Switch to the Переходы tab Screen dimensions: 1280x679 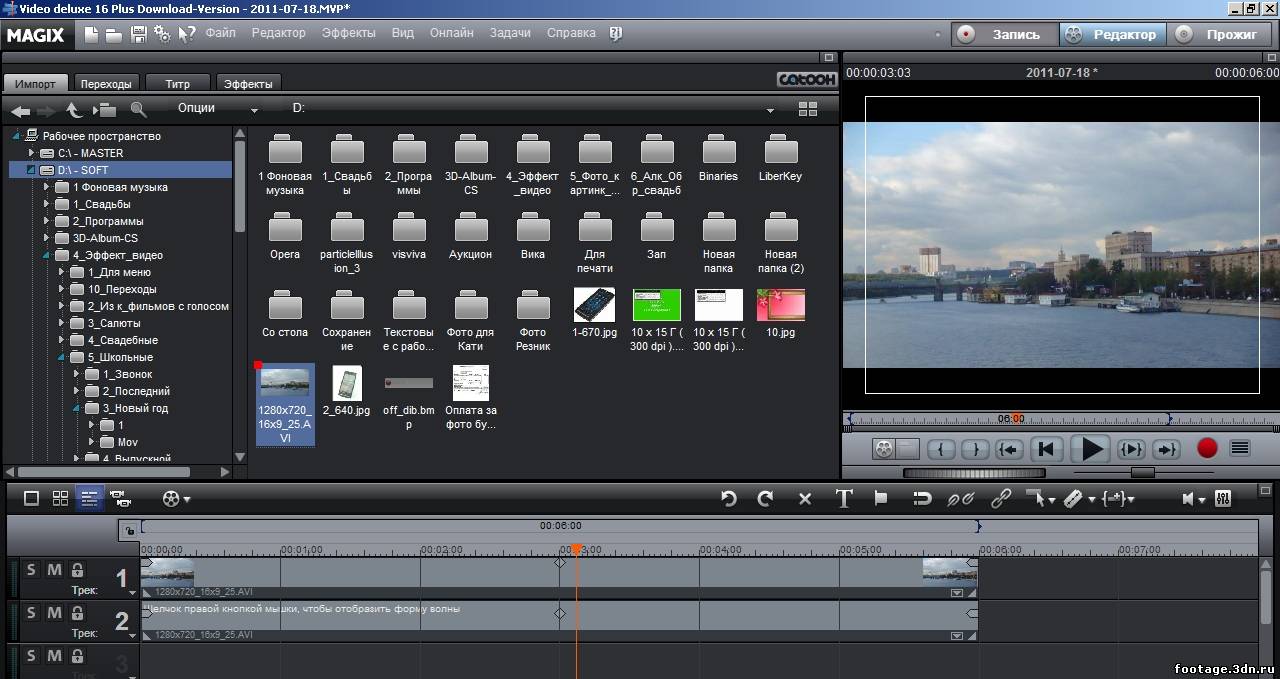[x=106, y=83]
